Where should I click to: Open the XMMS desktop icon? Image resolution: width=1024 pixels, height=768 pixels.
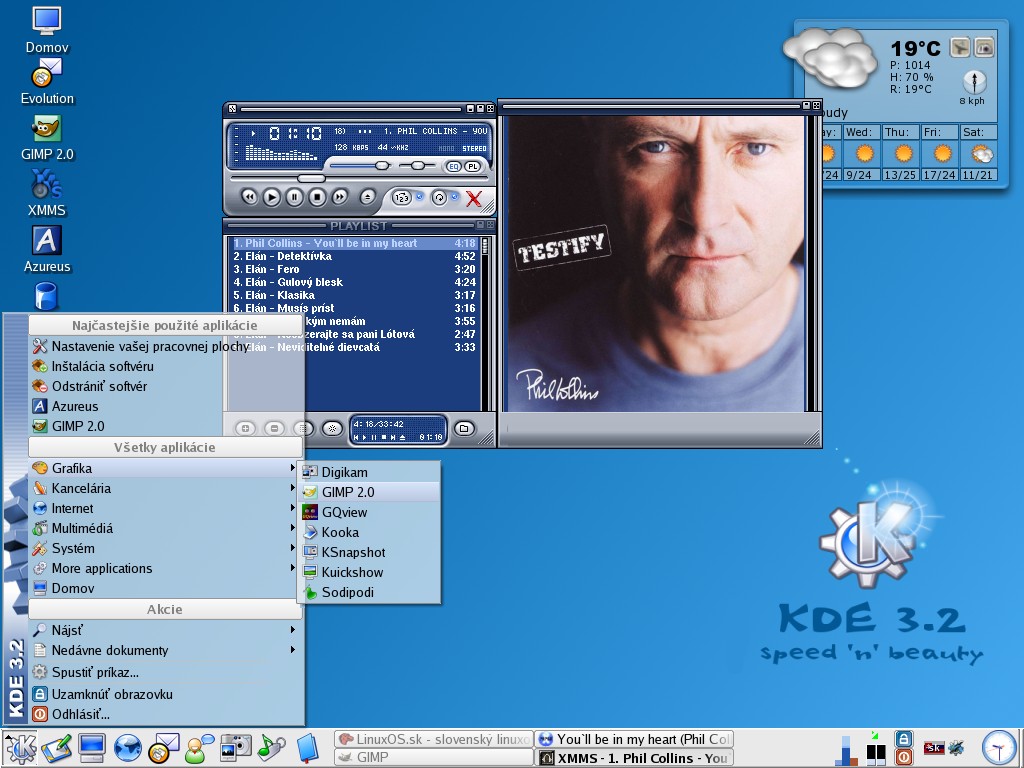(47, 194)
